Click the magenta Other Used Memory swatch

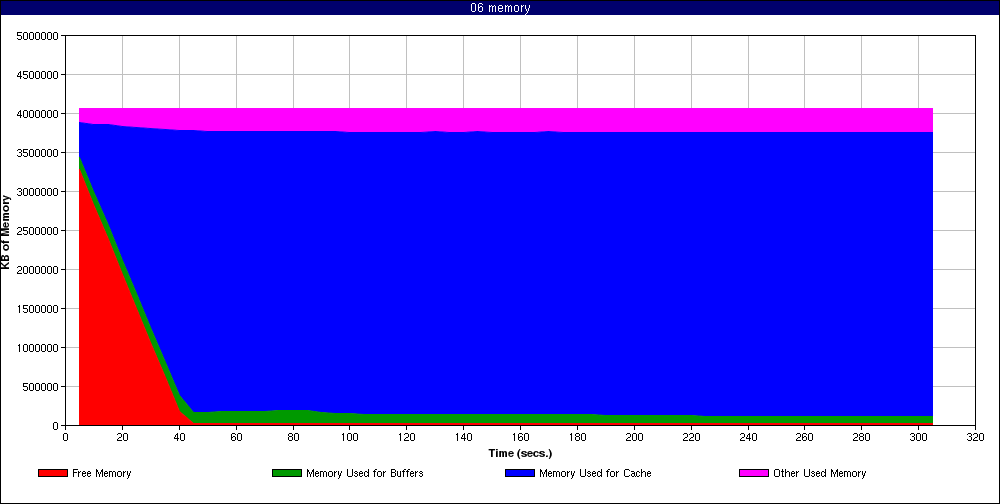754,473
